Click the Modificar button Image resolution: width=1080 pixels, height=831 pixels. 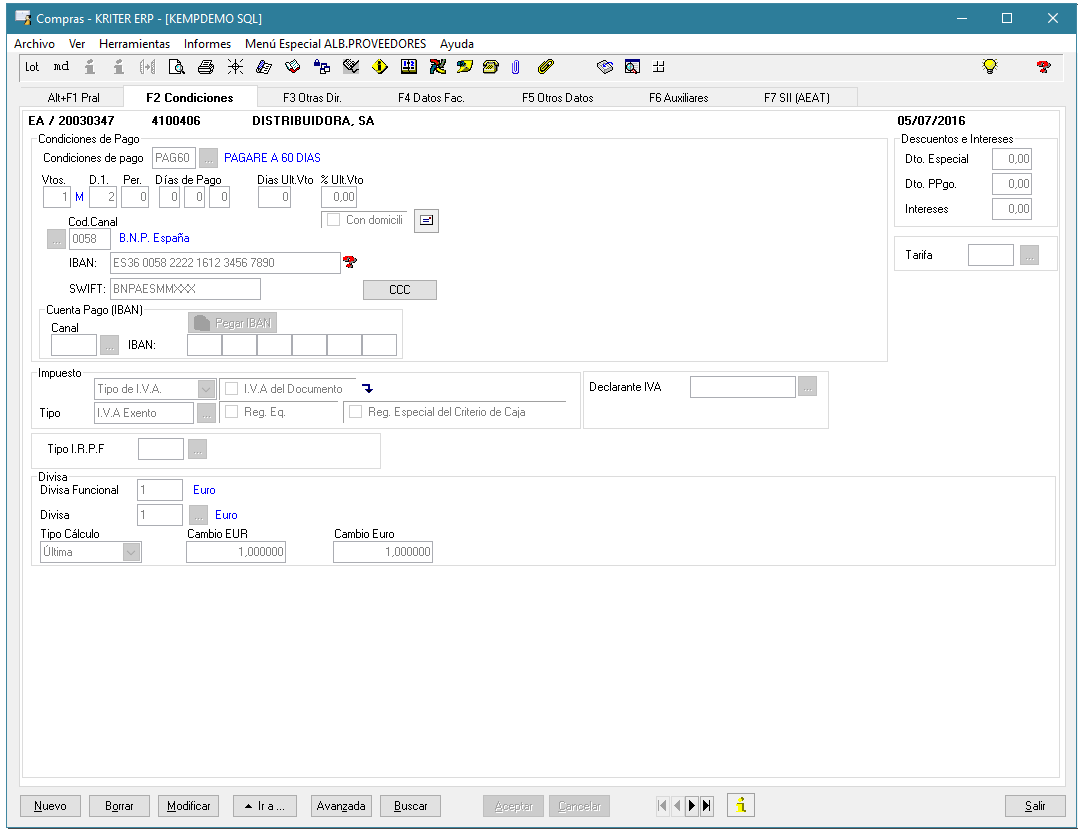click(189, 806)
